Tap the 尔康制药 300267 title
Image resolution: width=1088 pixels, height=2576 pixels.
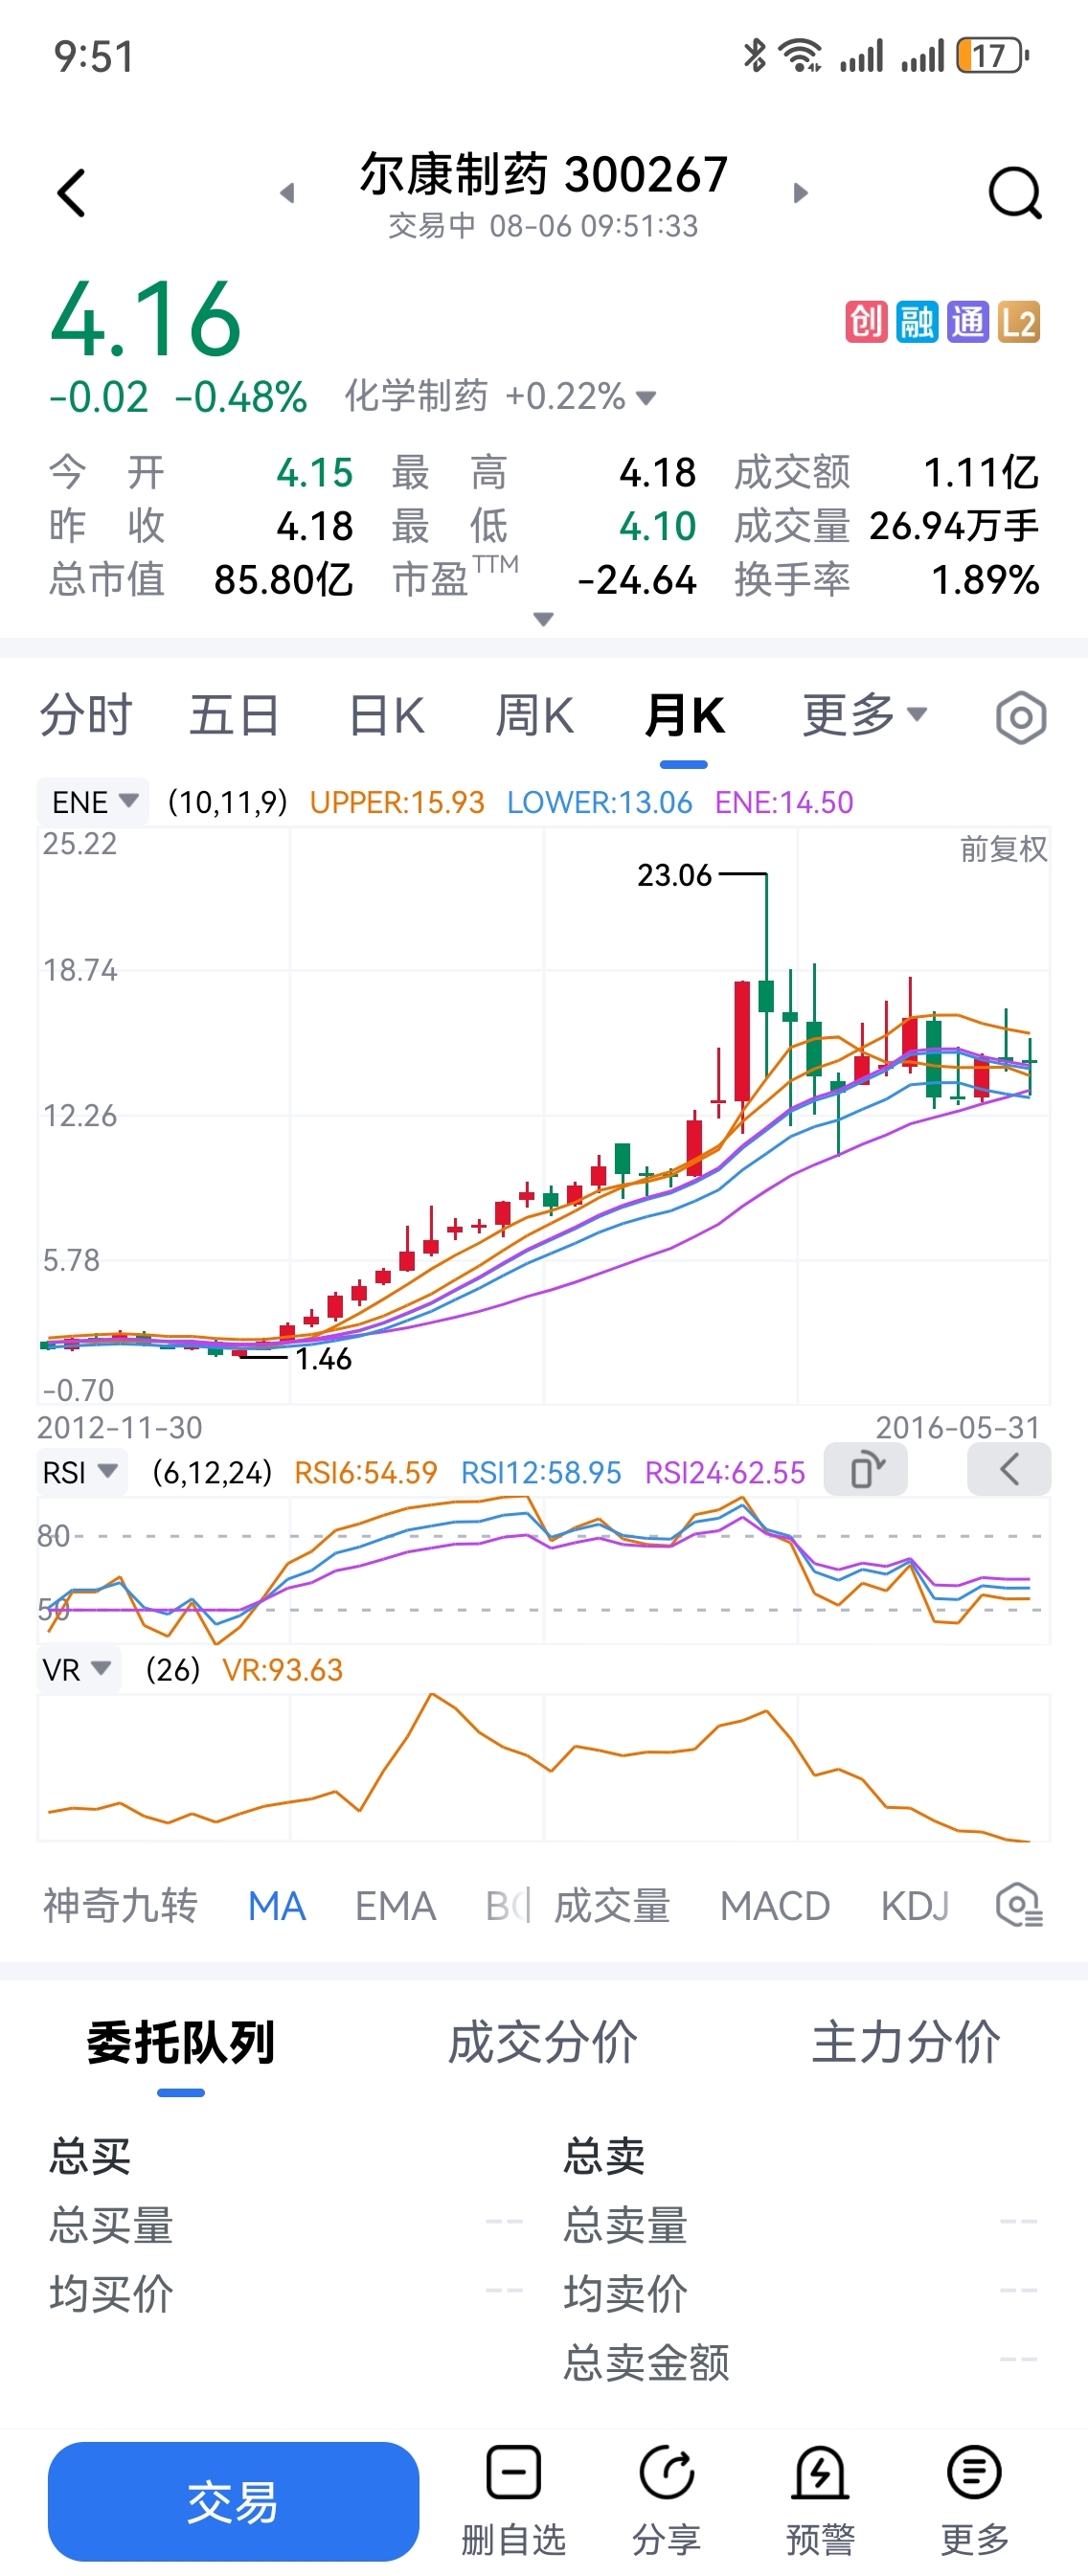544,174
